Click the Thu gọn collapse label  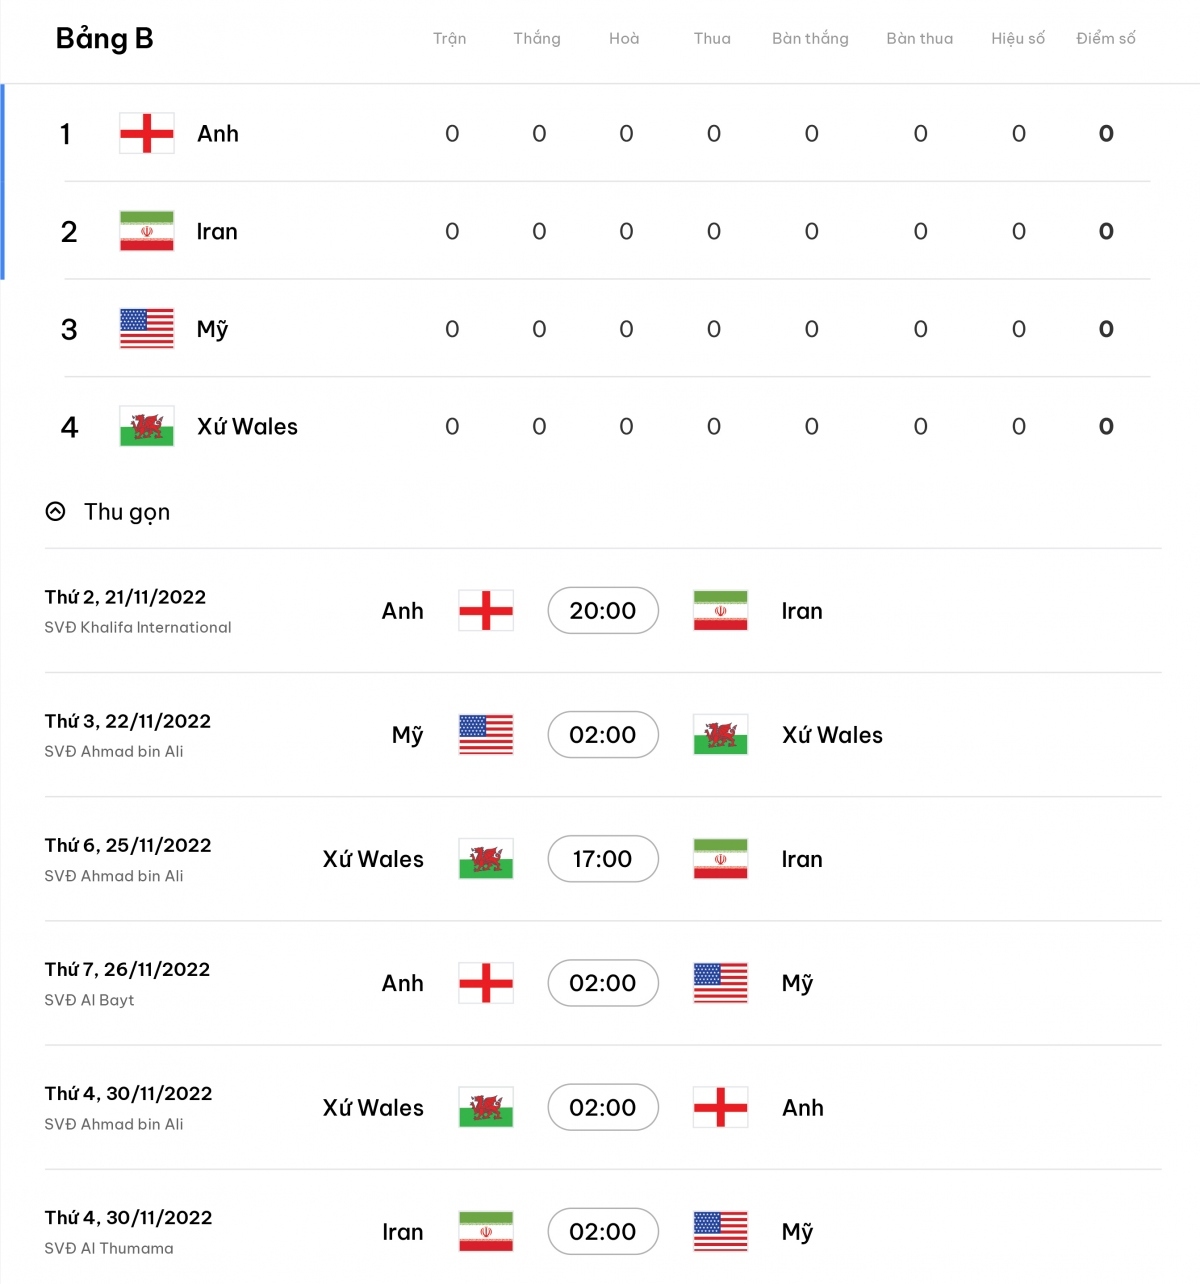pos(127,512)
